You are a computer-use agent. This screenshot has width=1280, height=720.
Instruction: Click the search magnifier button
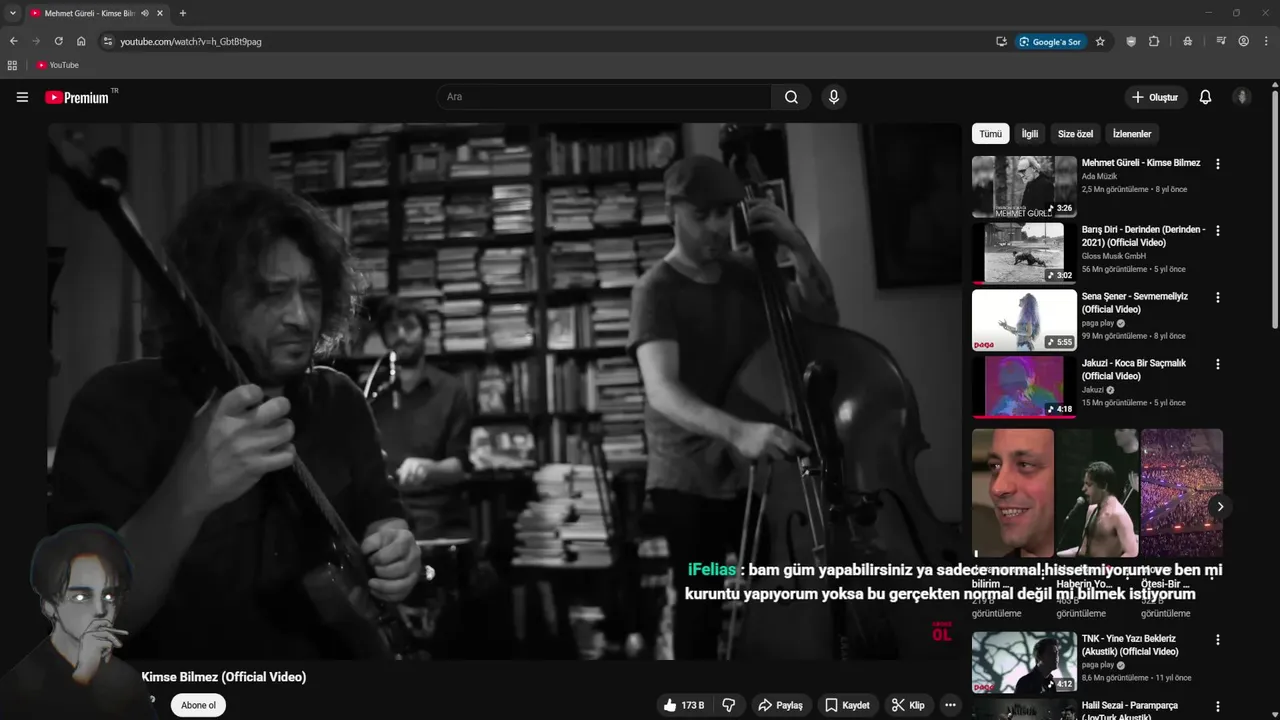click(791, 97)
